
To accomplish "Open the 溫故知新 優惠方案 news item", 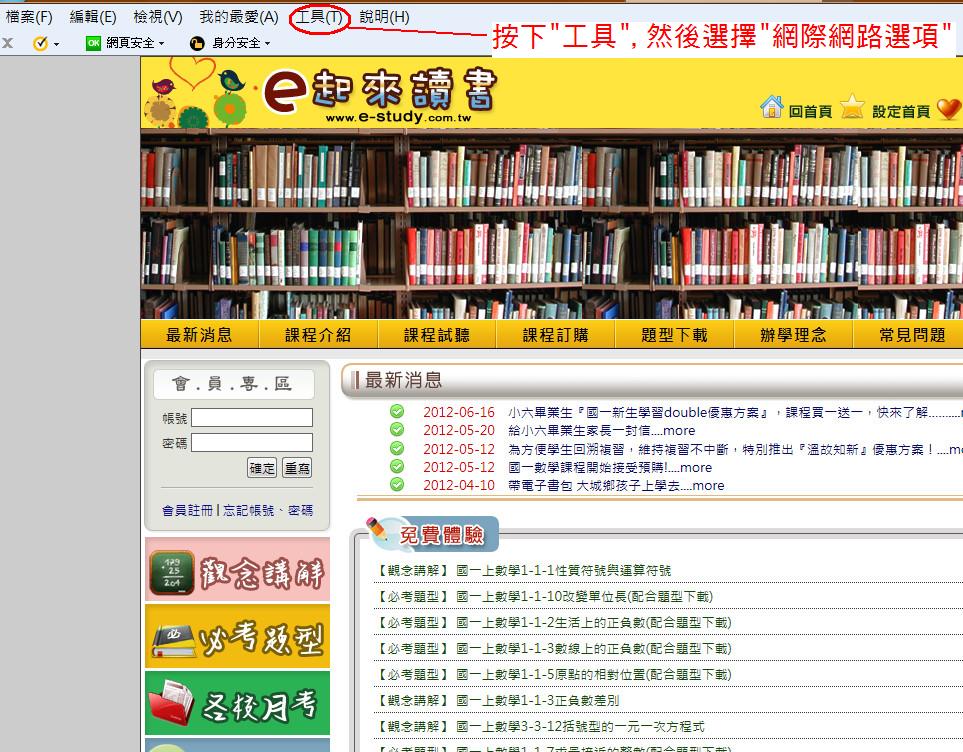I will click(x=735, y=449).
